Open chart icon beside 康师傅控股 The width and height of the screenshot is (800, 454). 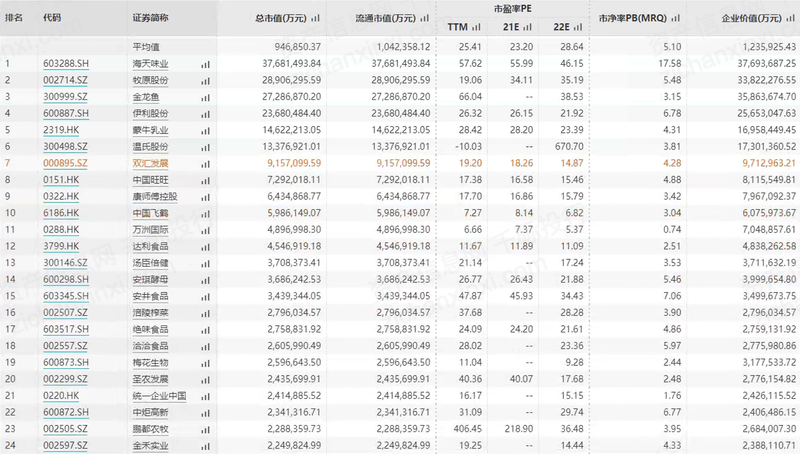pos(205,197)
